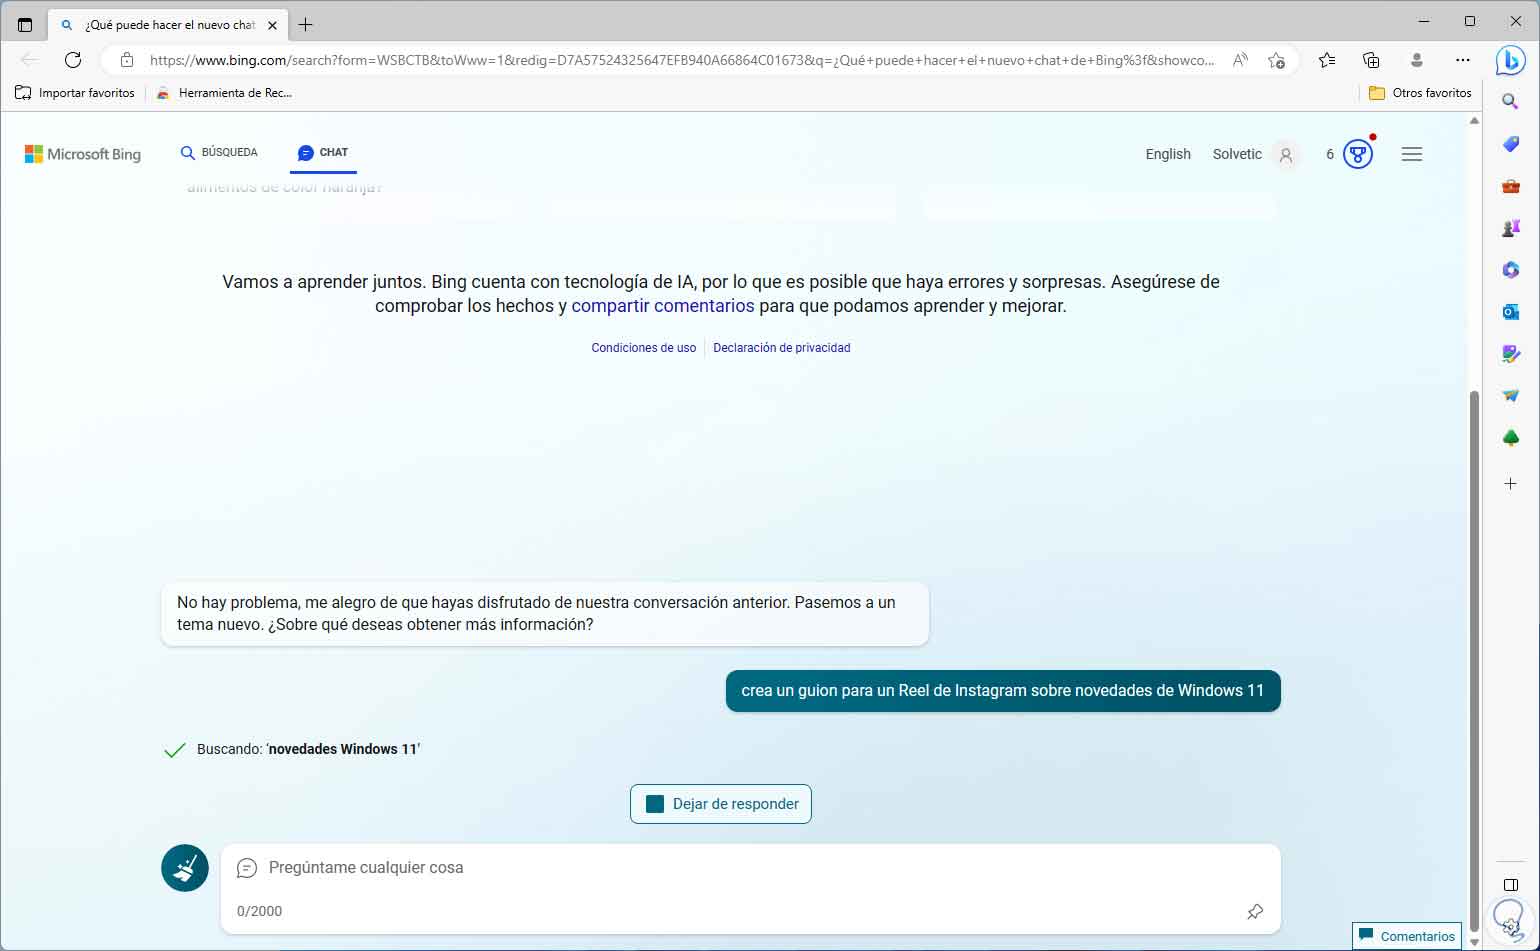Open the tab actions menu icon
1540x951 pixels.
click(25, 24)
